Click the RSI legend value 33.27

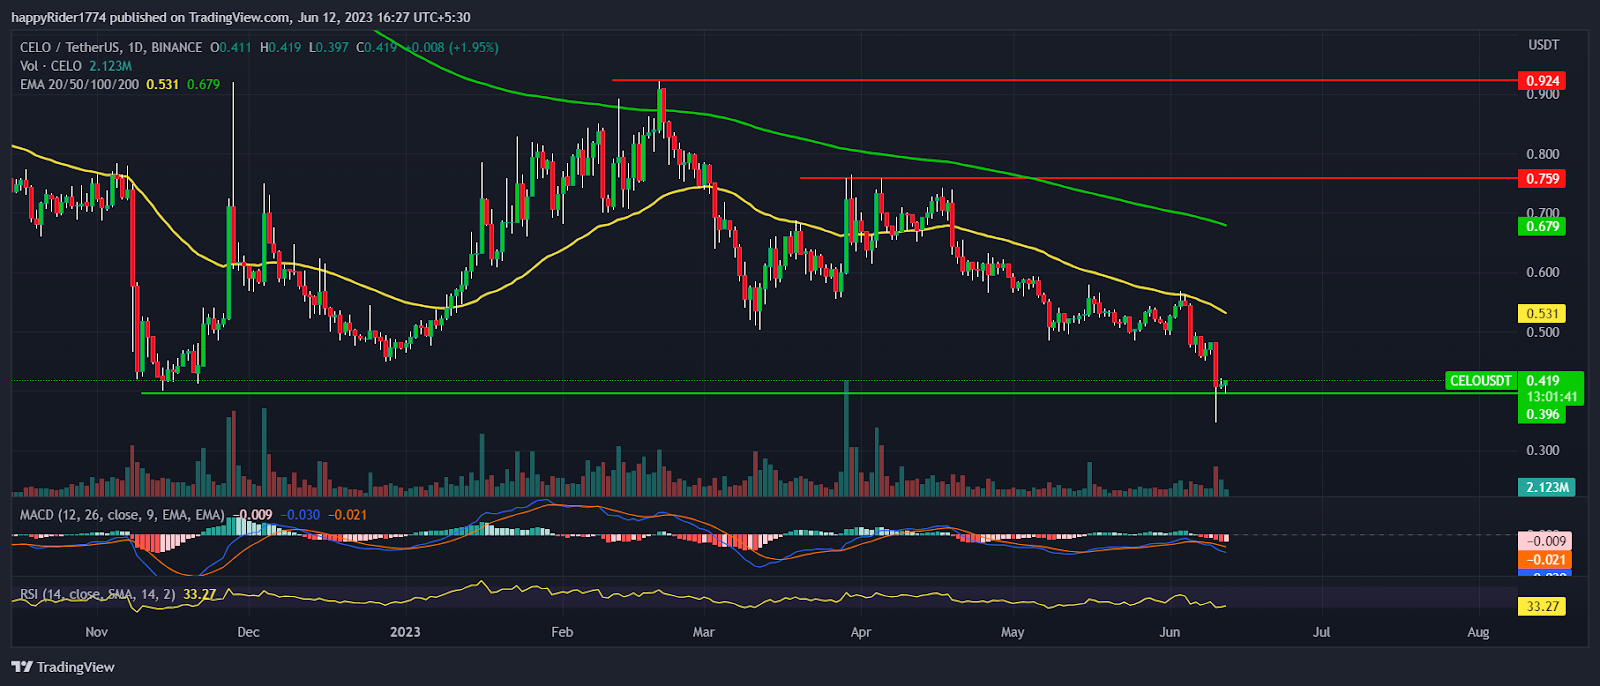(x=200, y=594)
